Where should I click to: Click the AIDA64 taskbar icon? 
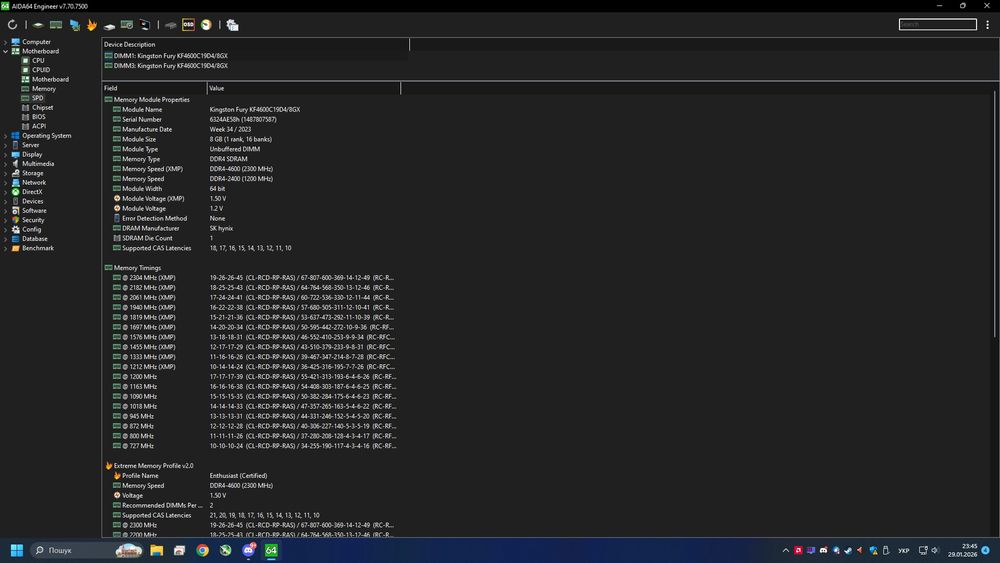272,550
